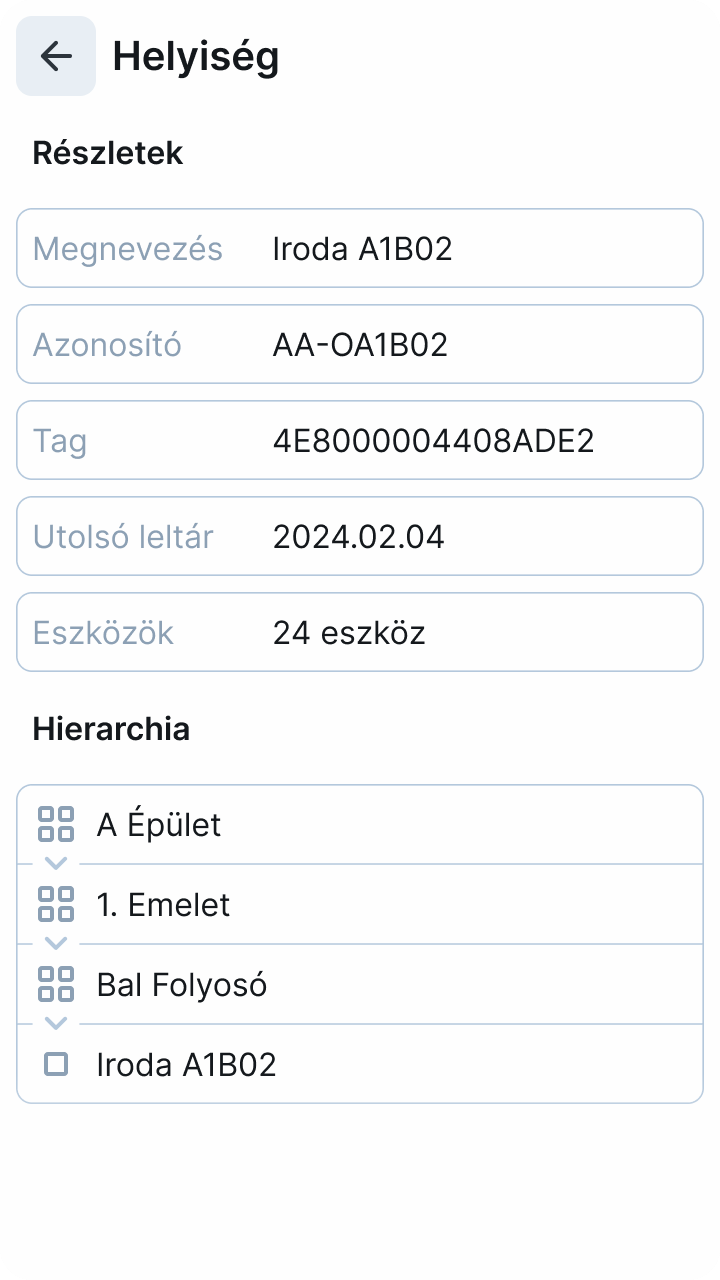This screenshot has width=720, height=1280.
Task: Select the Tag field 4E8000004408ADE2
Action: pyautogui.click(x=433, y=440)
